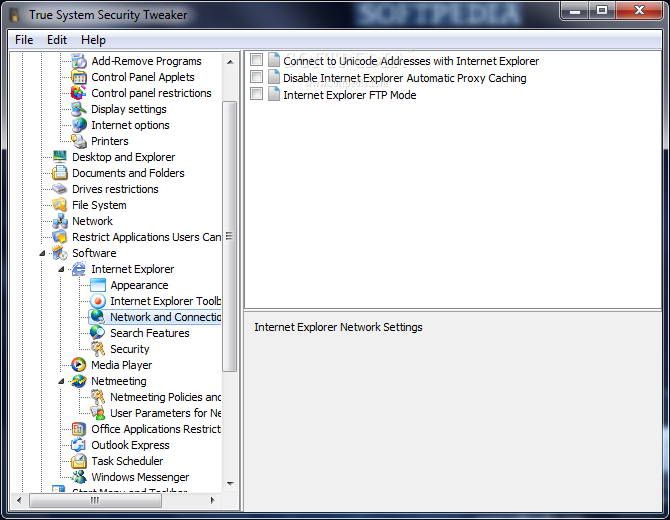The width and height of the screenshot is (670, 520).
Task: Click 'Connect to Unicode Addresses with Internet Explorer' text
Action: coord(411,61)
